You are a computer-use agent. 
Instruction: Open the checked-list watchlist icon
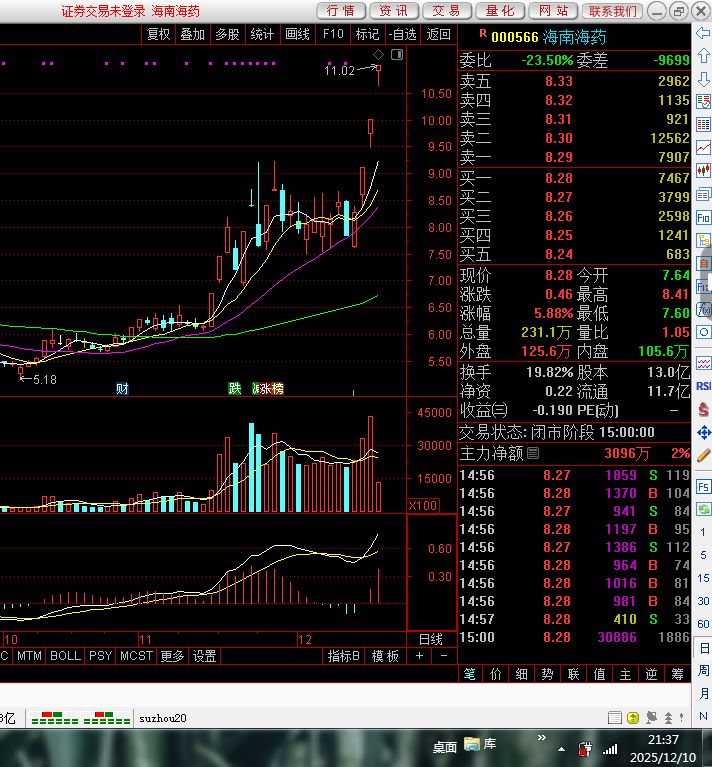pos(703,101)
